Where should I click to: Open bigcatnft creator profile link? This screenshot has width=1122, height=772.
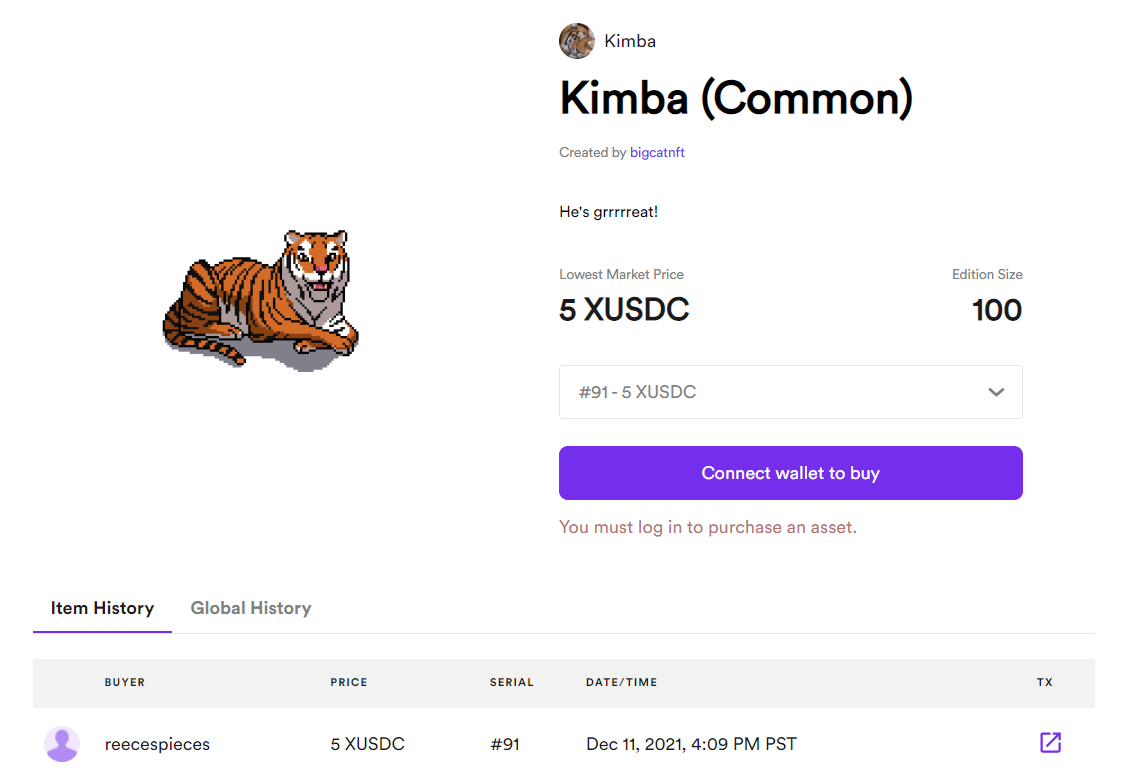click(657, 153)
